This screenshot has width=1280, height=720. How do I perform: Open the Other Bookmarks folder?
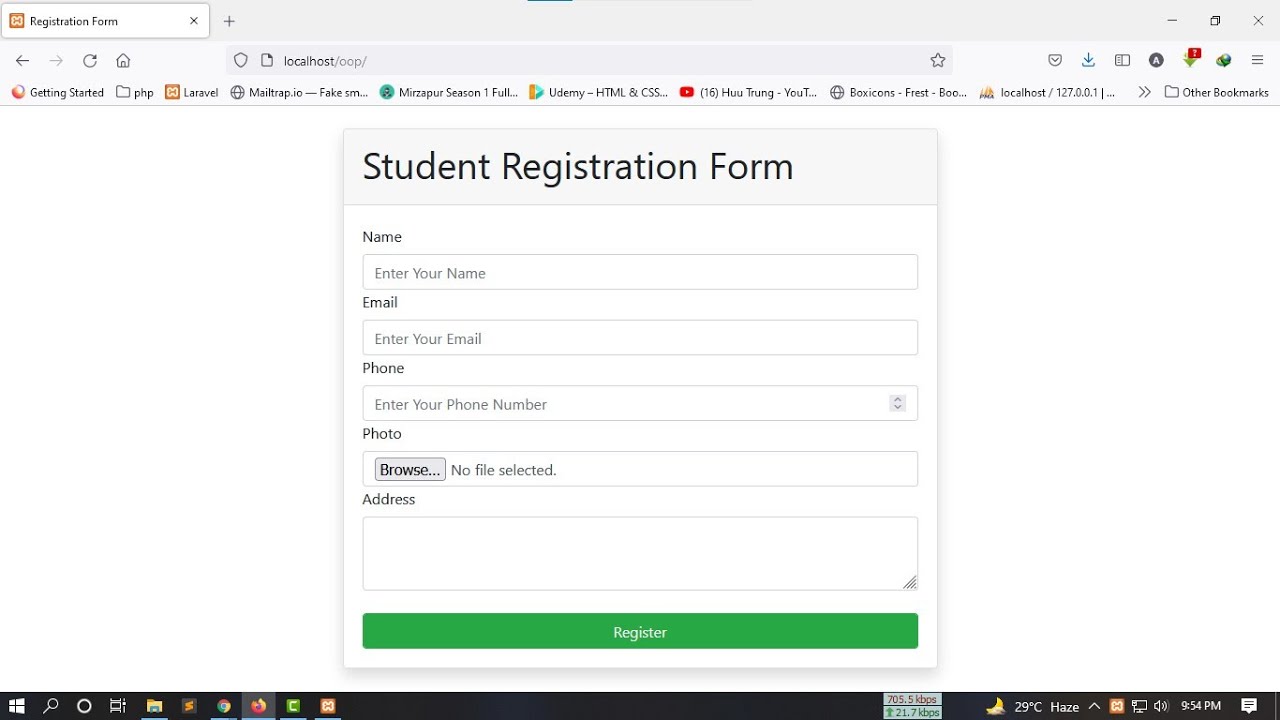(x=1216, y=92)
